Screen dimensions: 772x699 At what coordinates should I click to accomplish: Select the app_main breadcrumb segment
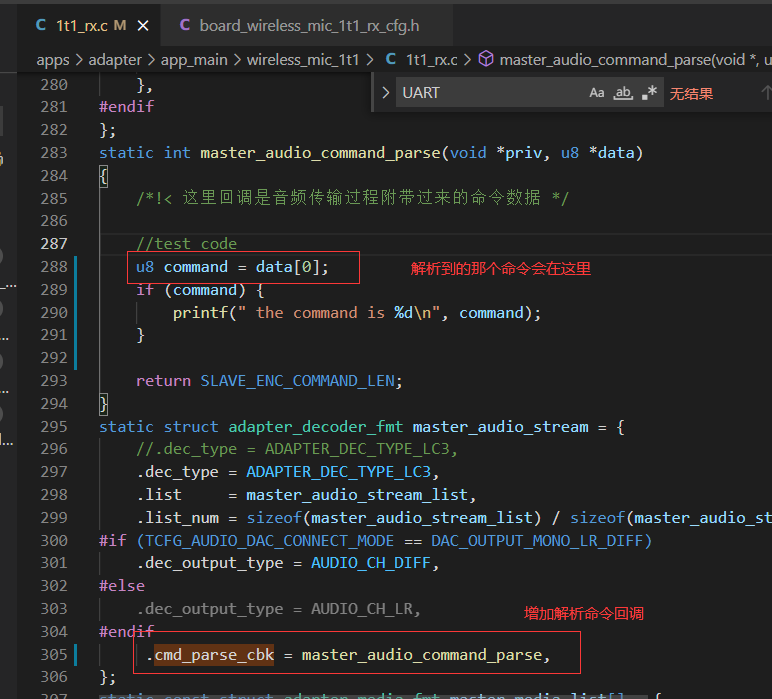[194, 60]
